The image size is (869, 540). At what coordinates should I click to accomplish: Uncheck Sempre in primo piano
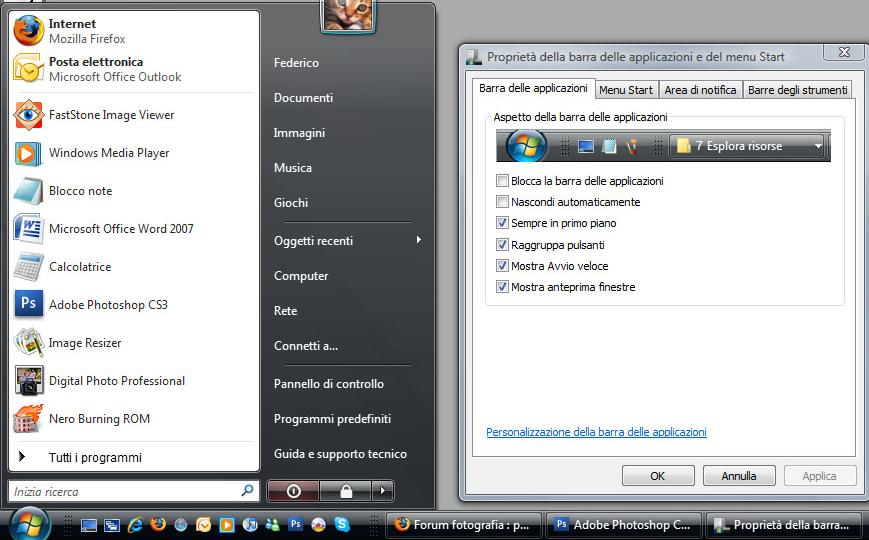pos(502,223)
